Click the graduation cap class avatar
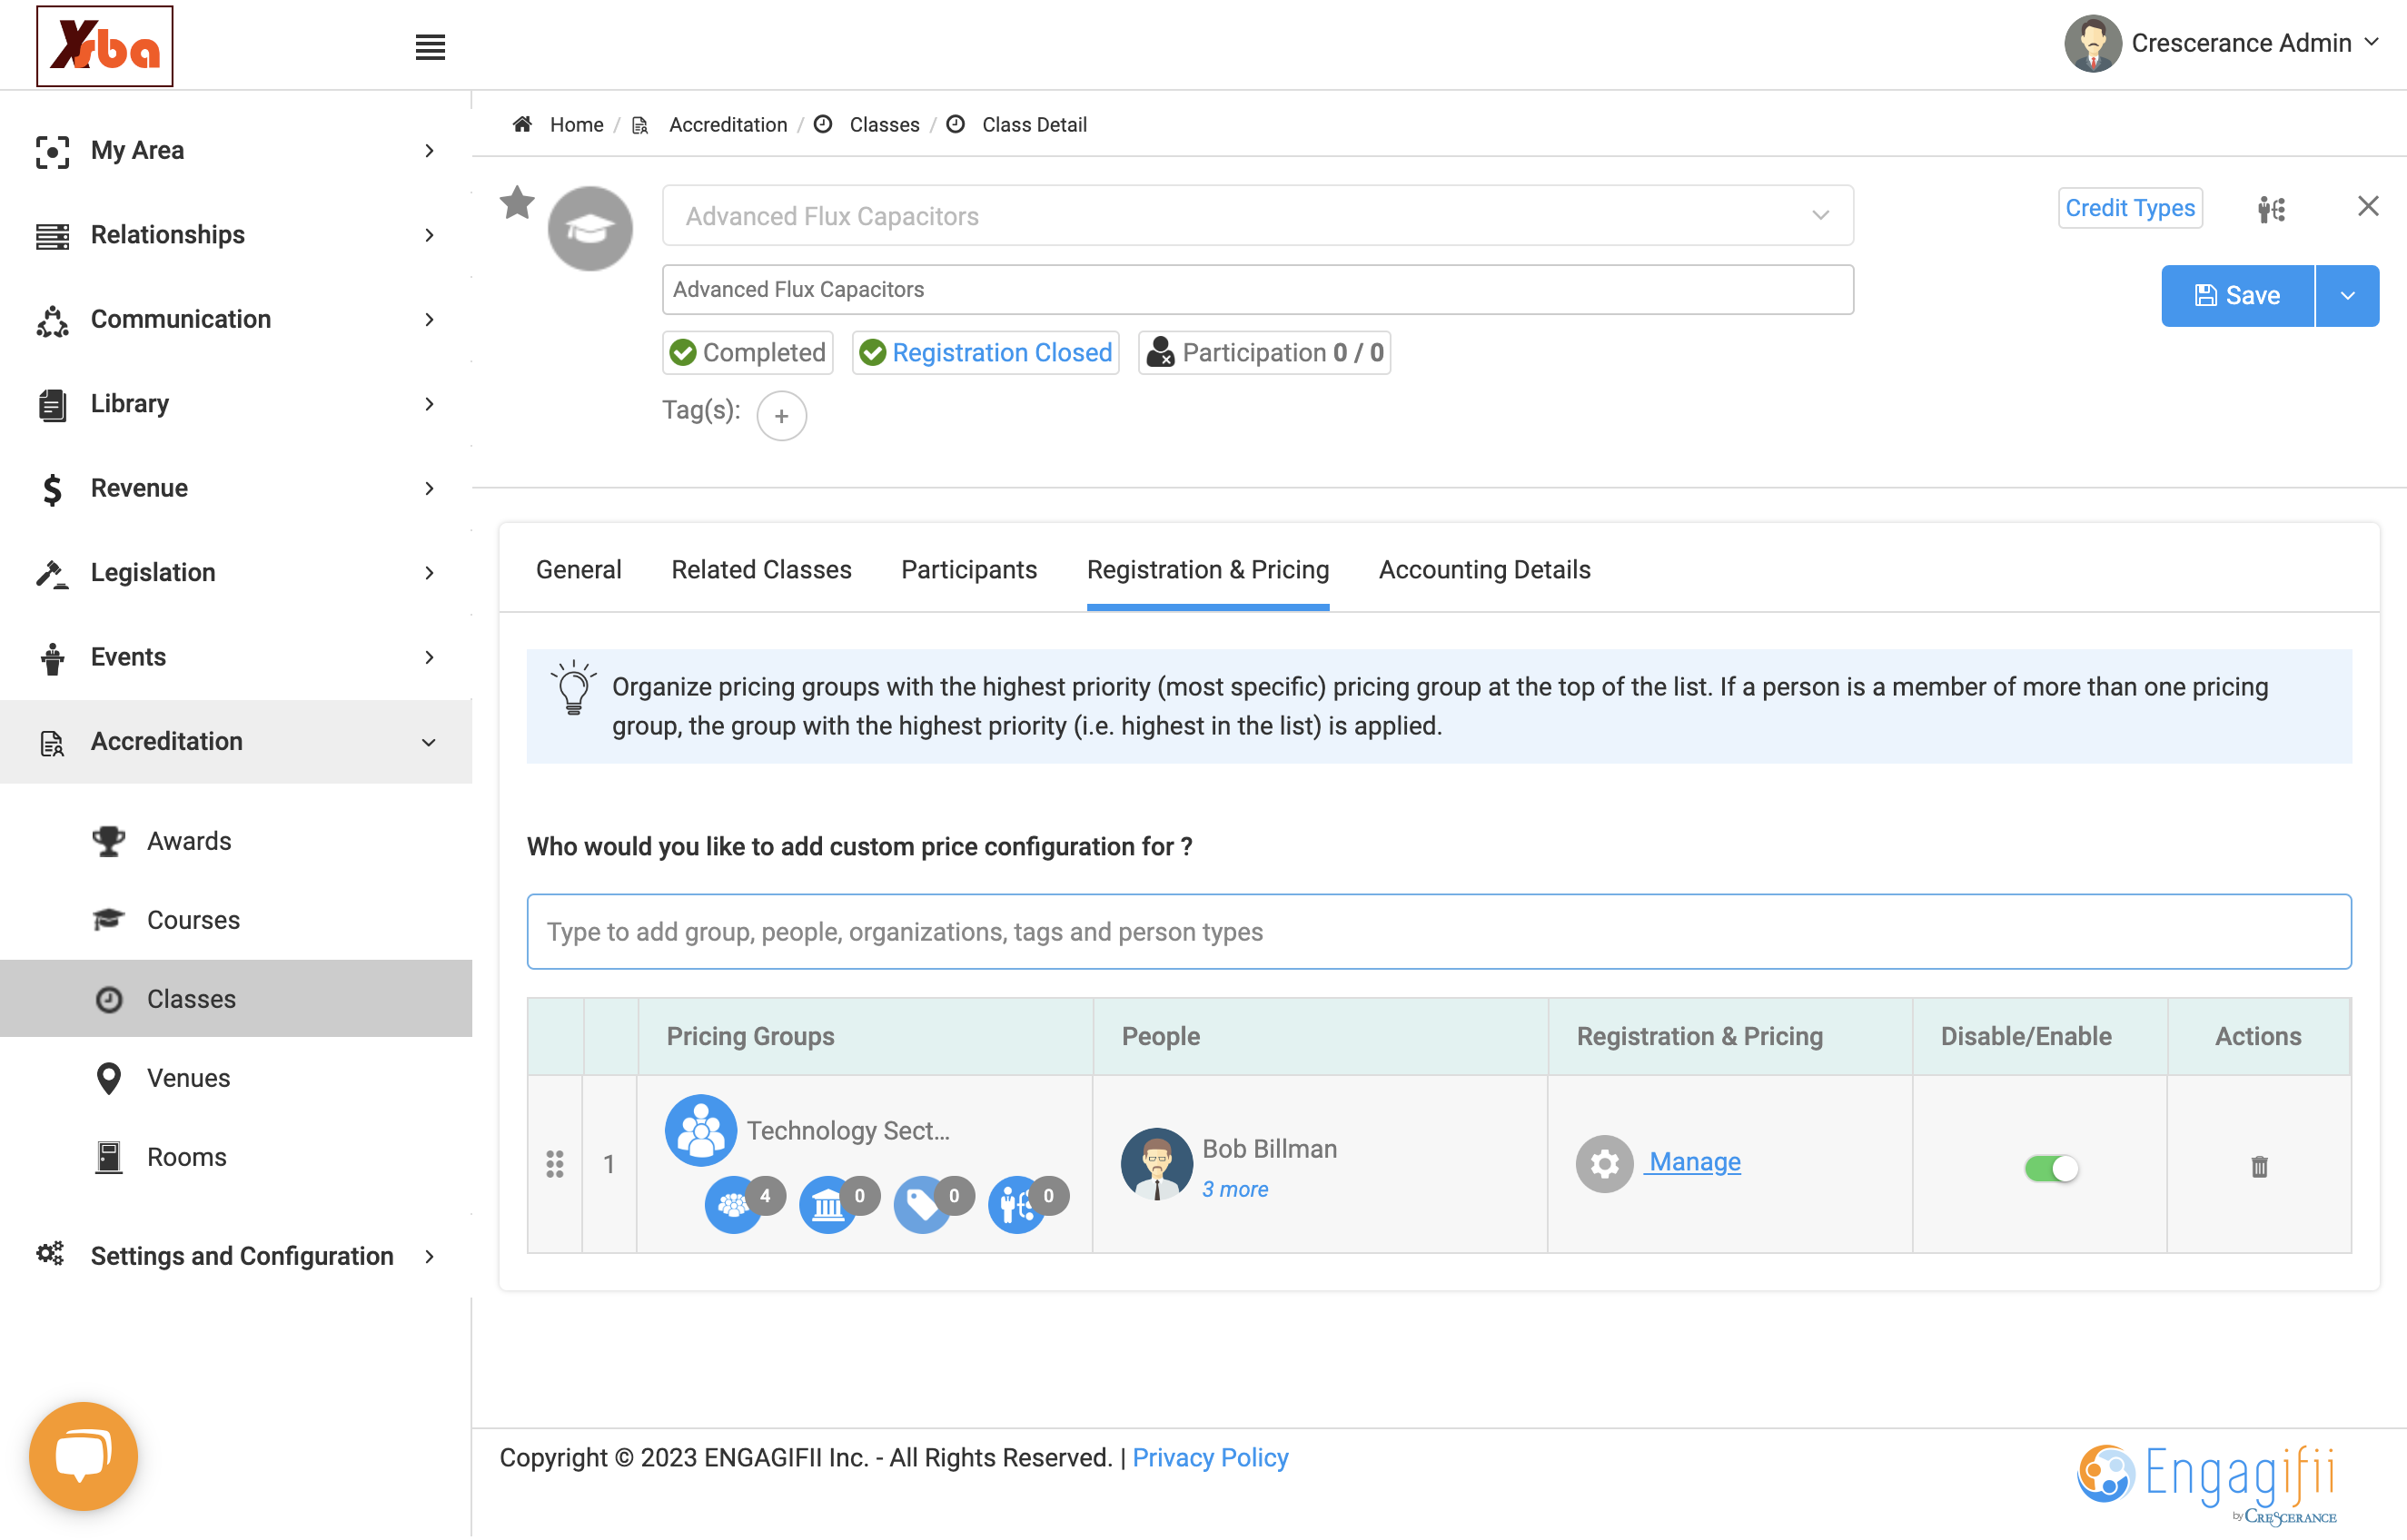 pyautogui.click(x=590, y=229)
